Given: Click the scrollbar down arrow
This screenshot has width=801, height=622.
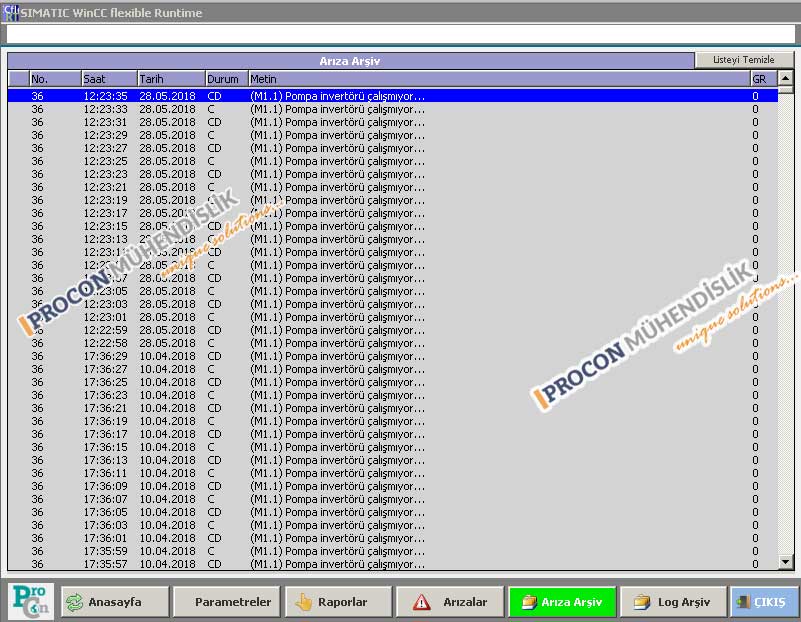Looking at the screenshot, I should [785, 562].
